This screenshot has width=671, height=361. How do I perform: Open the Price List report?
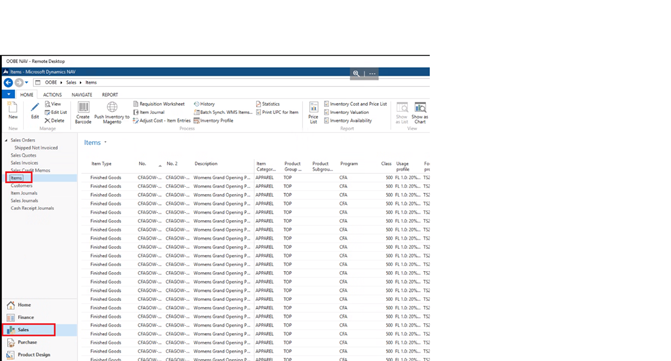coord(313,112)
